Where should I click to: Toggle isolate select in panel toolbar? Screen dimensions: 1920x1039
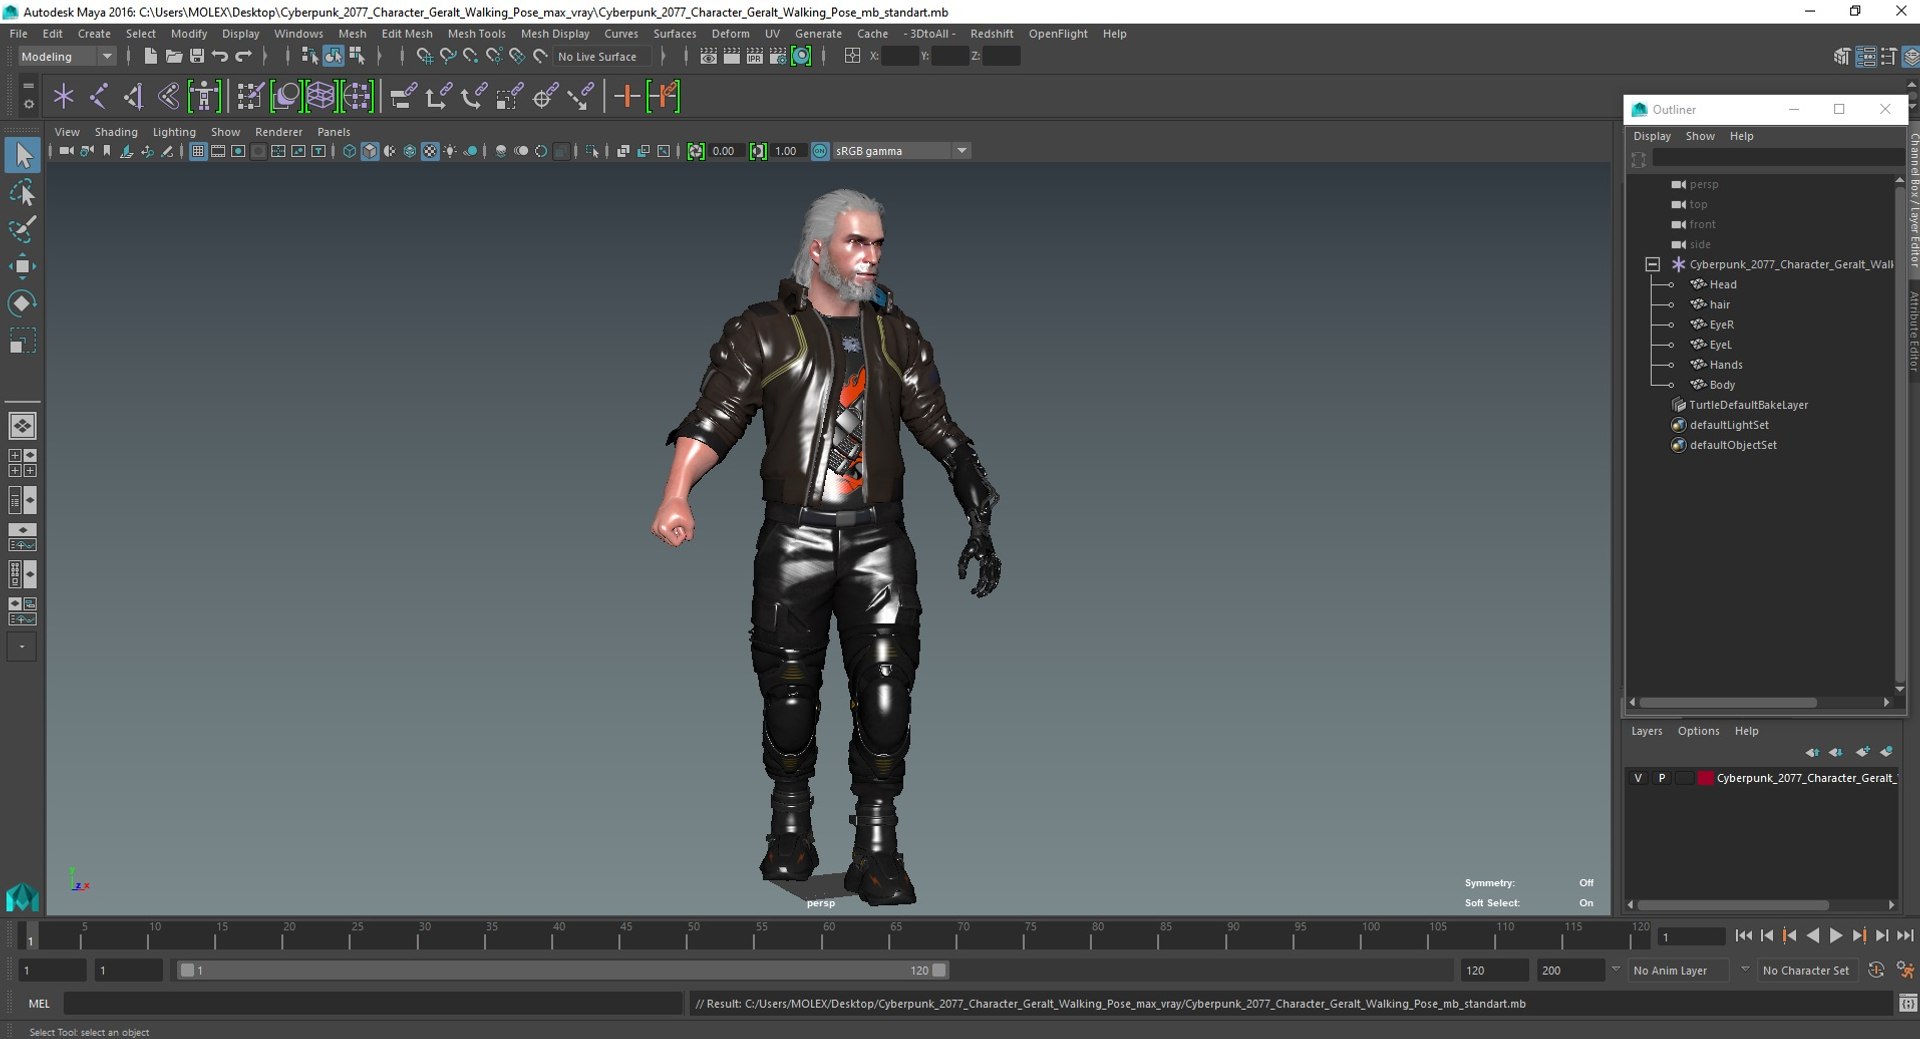[593, 151]
